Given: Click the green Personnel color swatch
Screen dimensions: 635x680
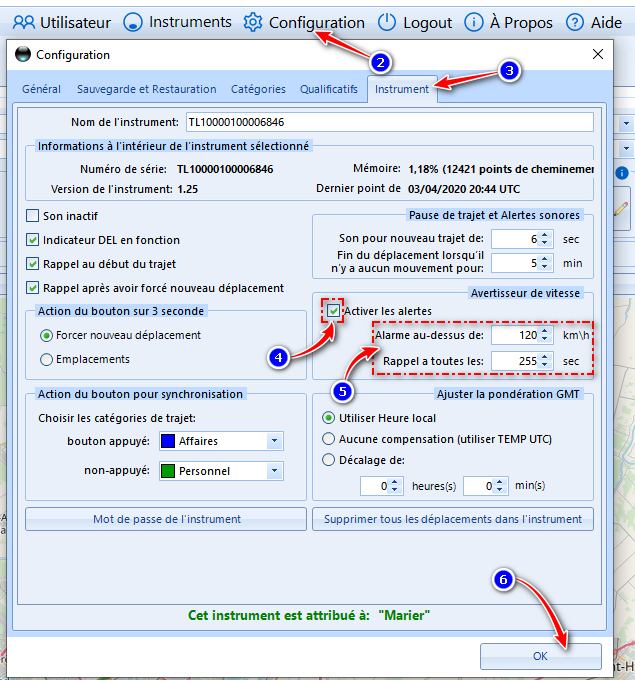Looking at the screenshot, I should coord(168,471).
